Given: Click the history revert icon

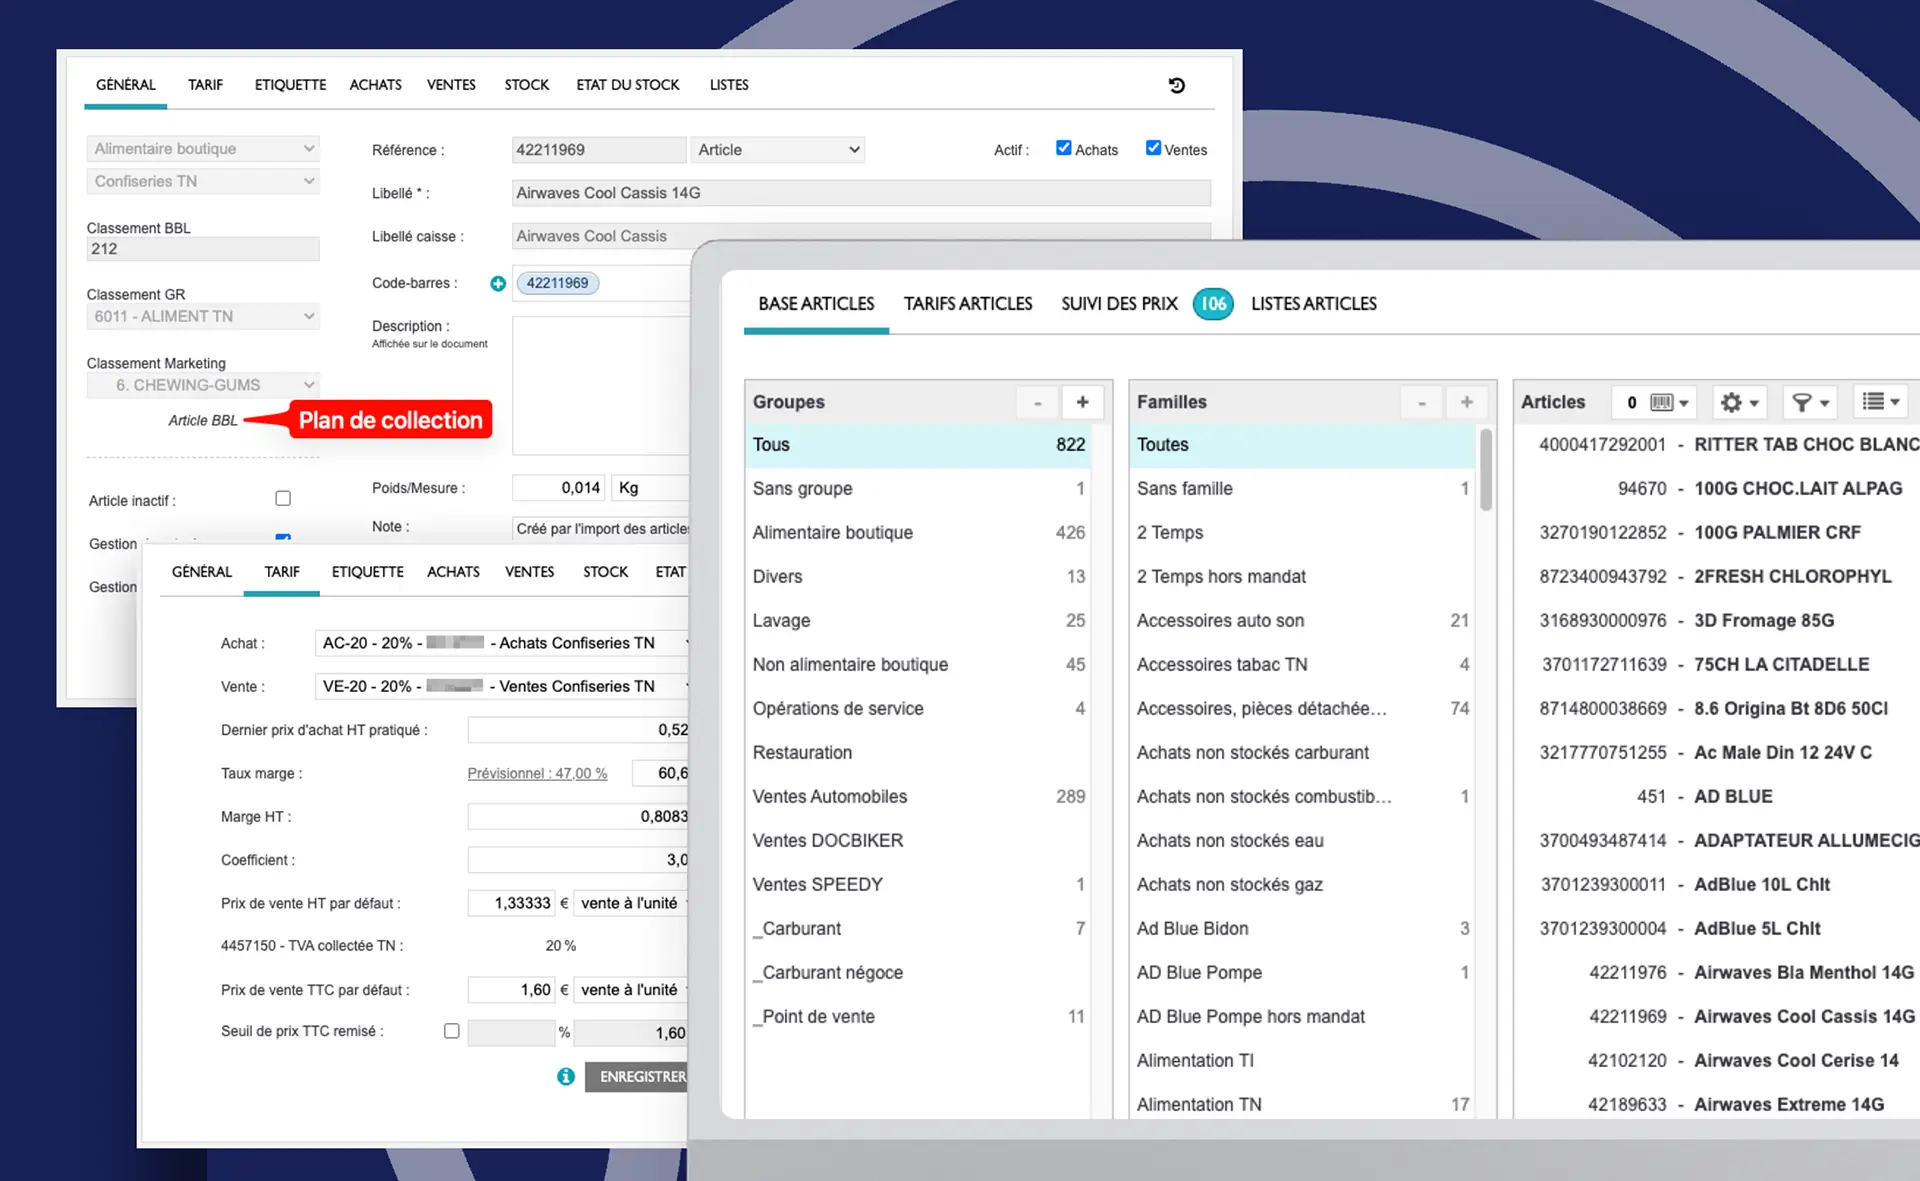Looking at the screenshot, I should 1177,86.
